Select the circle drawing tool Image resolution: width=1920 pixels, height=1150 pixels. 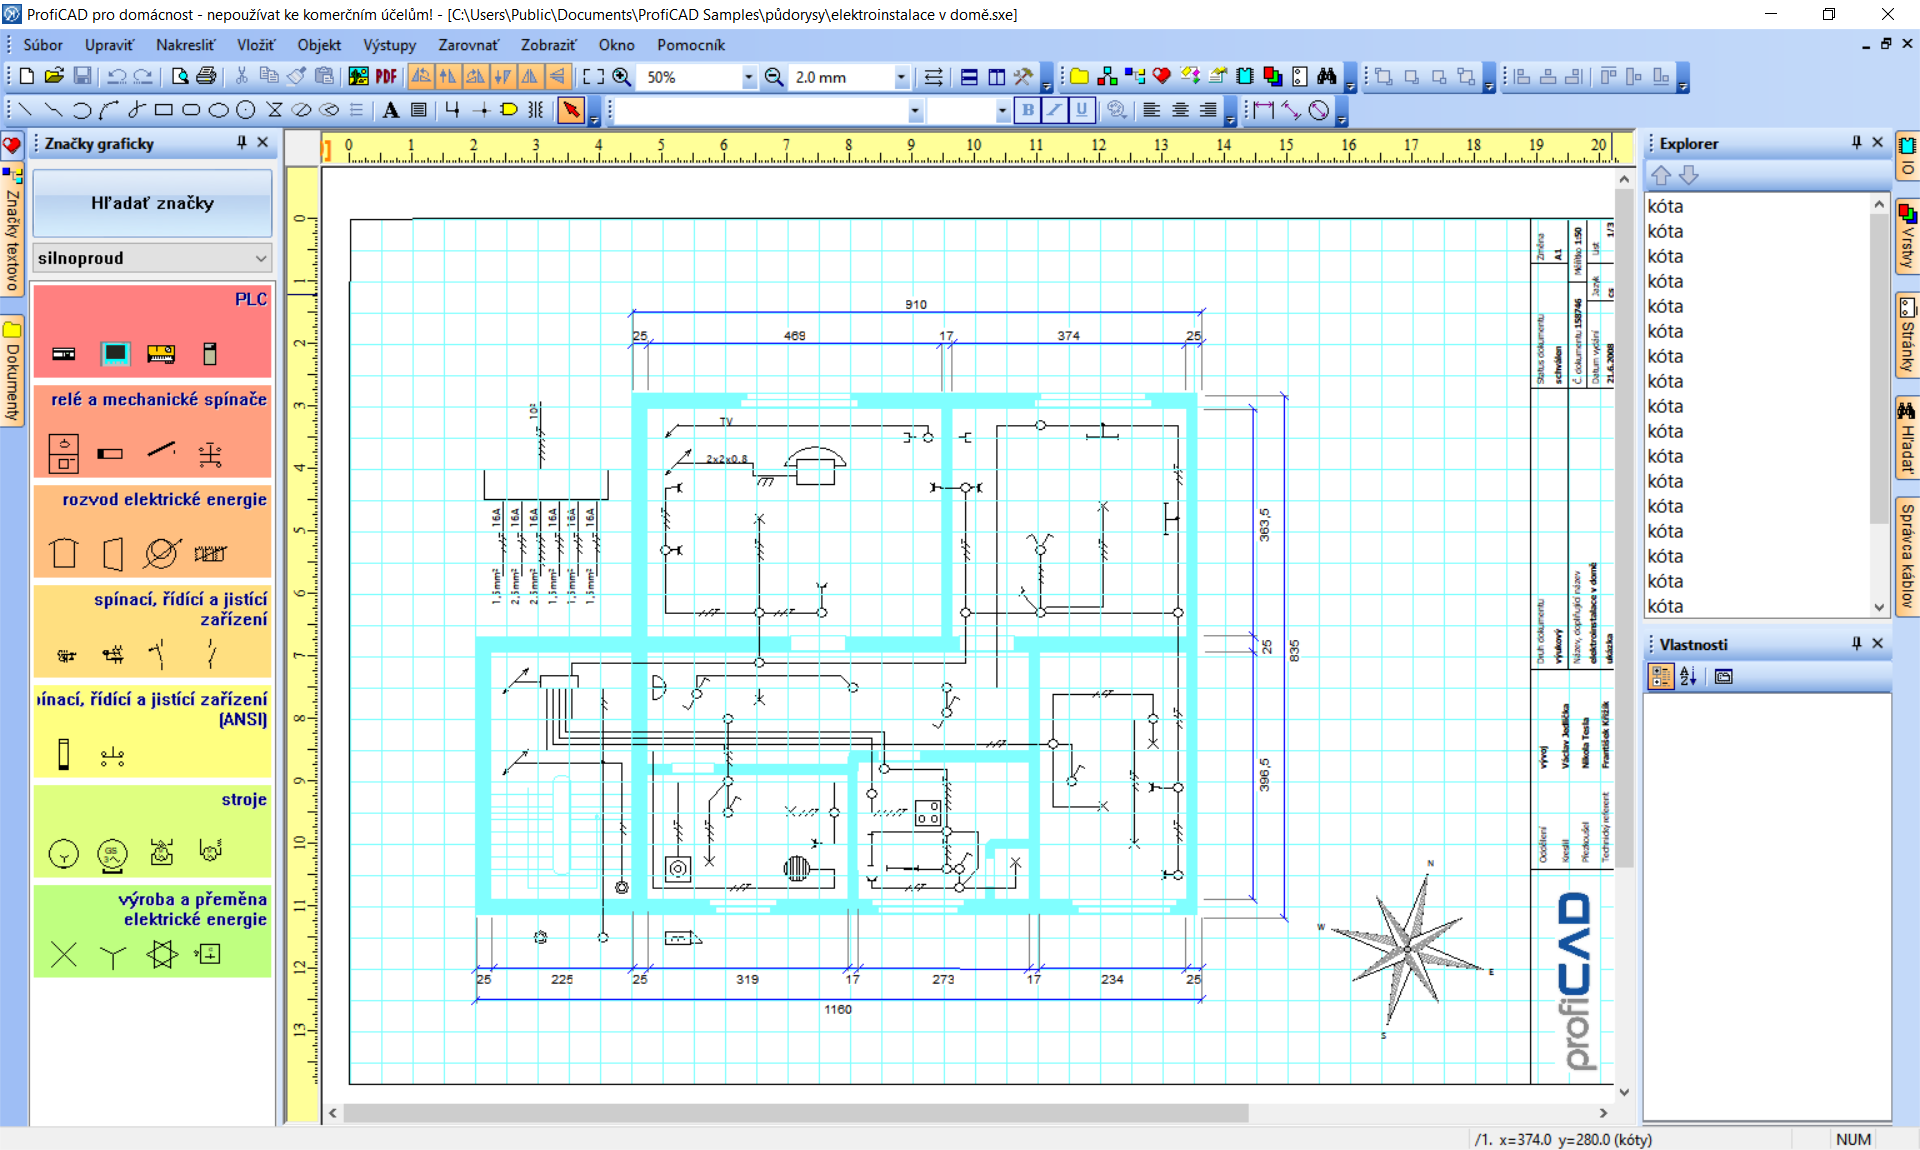pos(245,110)
